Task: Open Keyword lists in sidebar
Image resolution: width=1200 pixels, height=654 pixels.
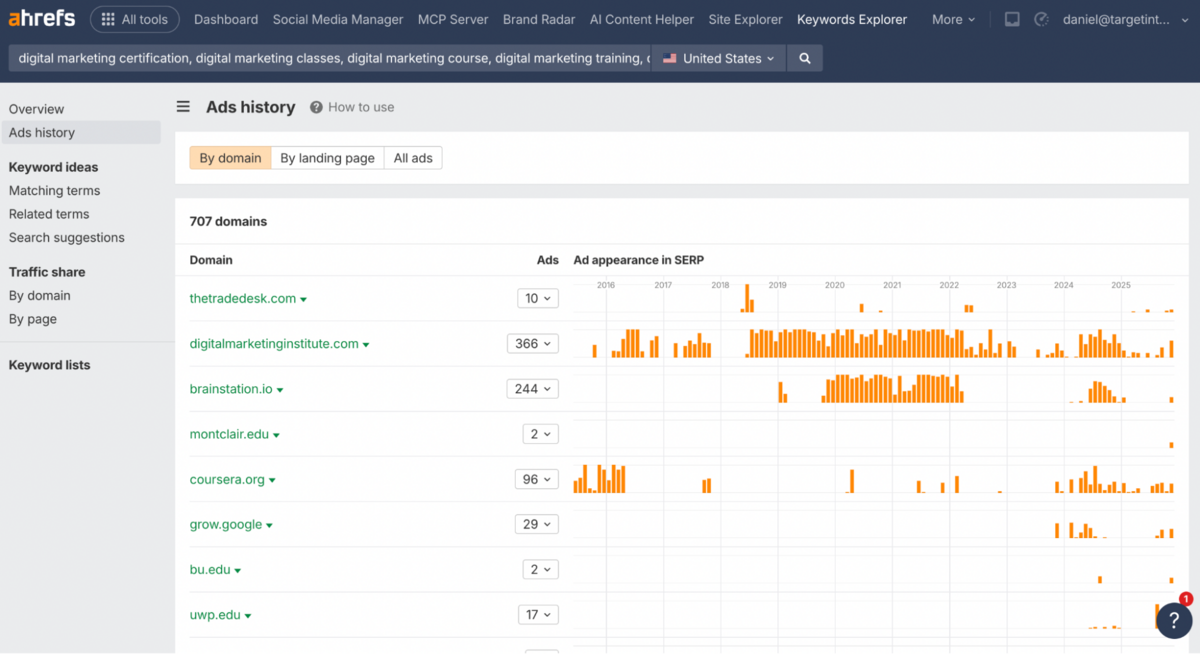Action: tap(49, 365)
